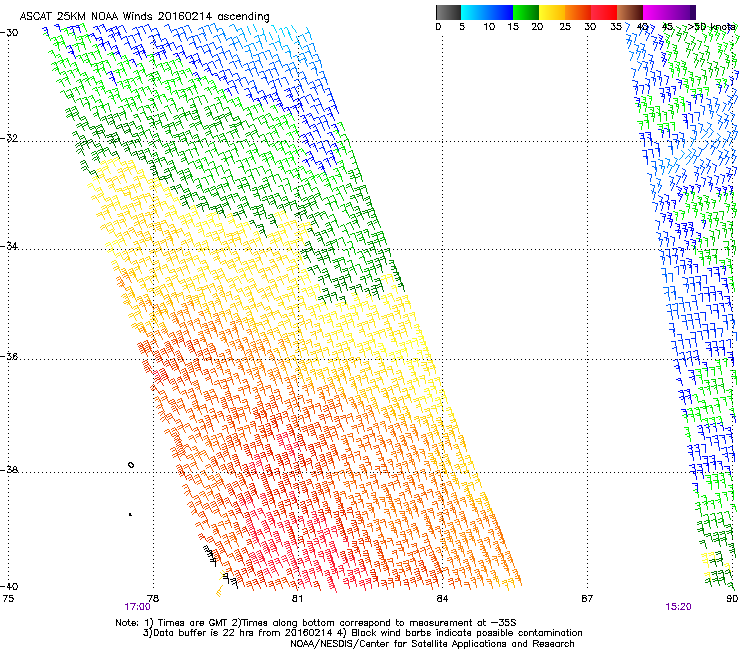Click the longitude label 81

297,599
